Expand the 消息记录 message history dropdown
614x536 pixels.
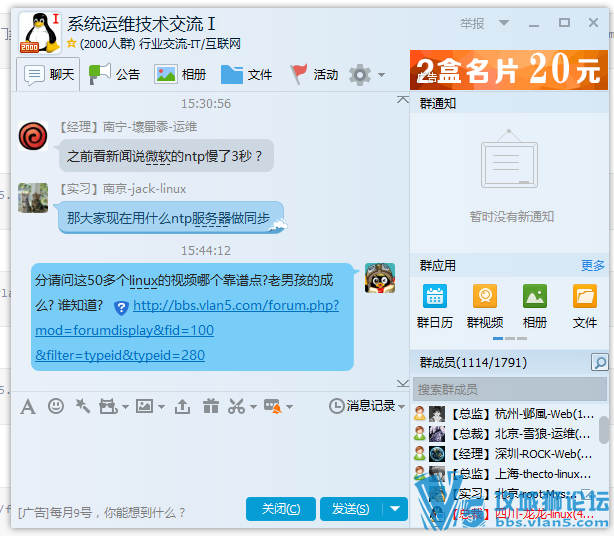point(401,406)
